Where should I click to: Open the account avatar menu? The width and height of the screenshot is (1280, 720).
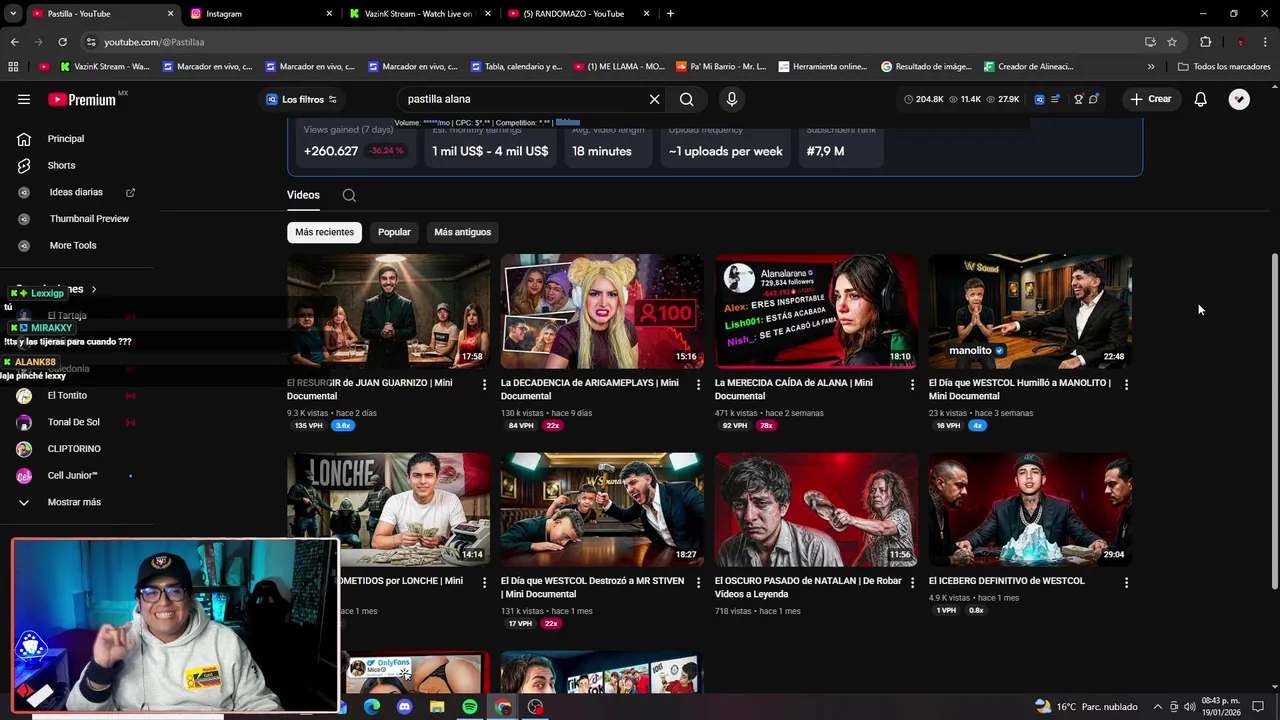tap(1239, 99)
